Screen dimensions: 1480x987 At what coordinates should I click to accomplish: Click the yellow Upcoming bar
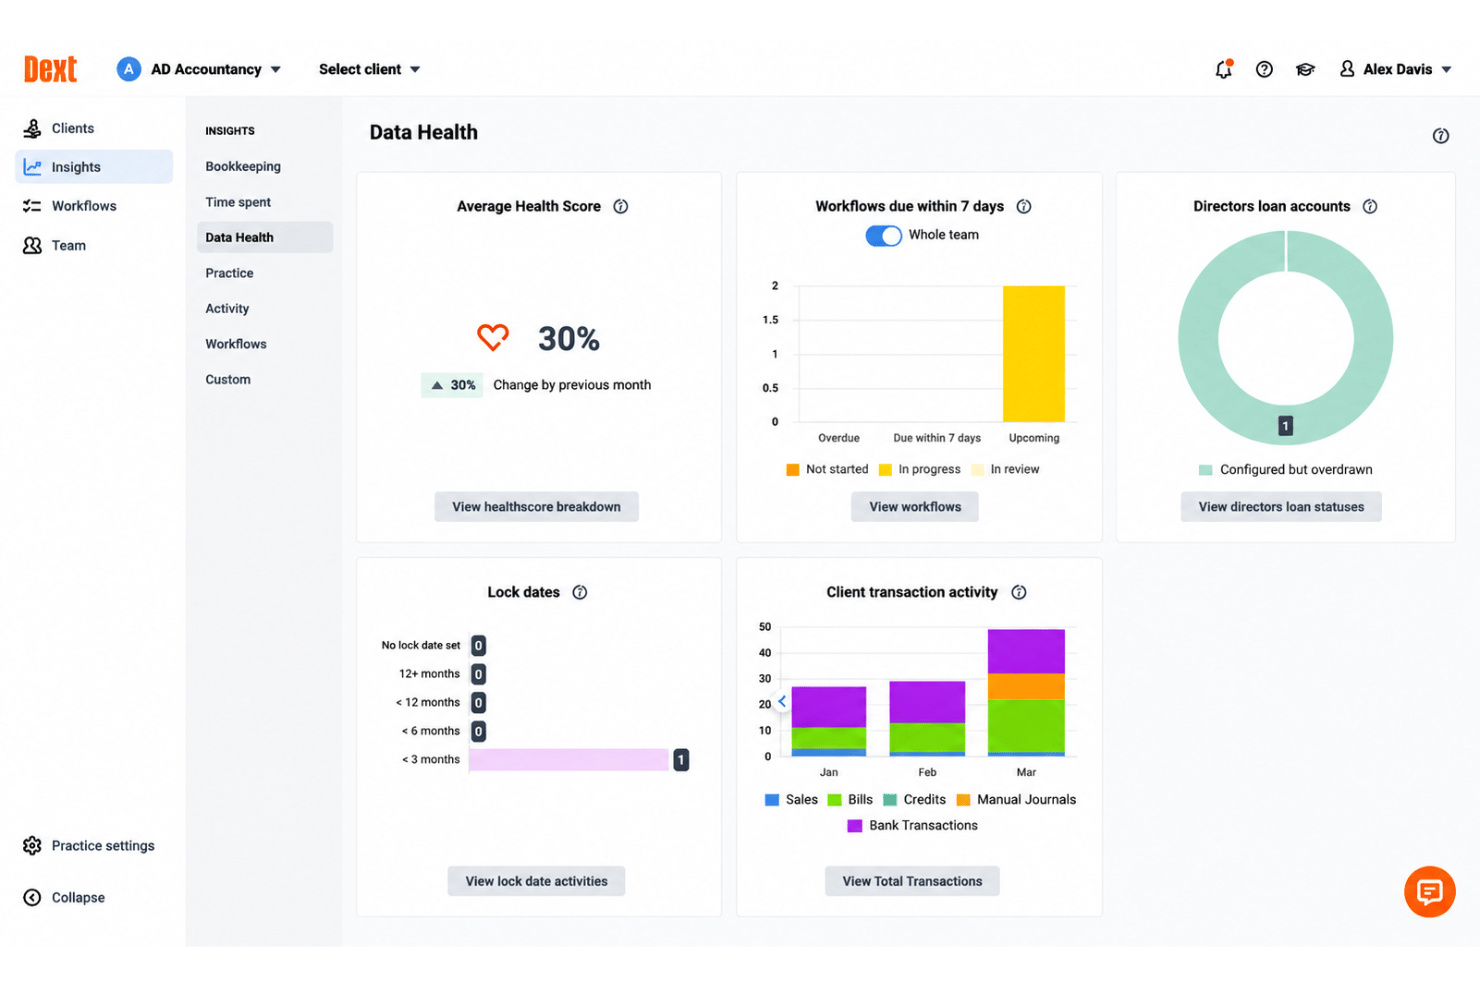(x=1034, y=354)
